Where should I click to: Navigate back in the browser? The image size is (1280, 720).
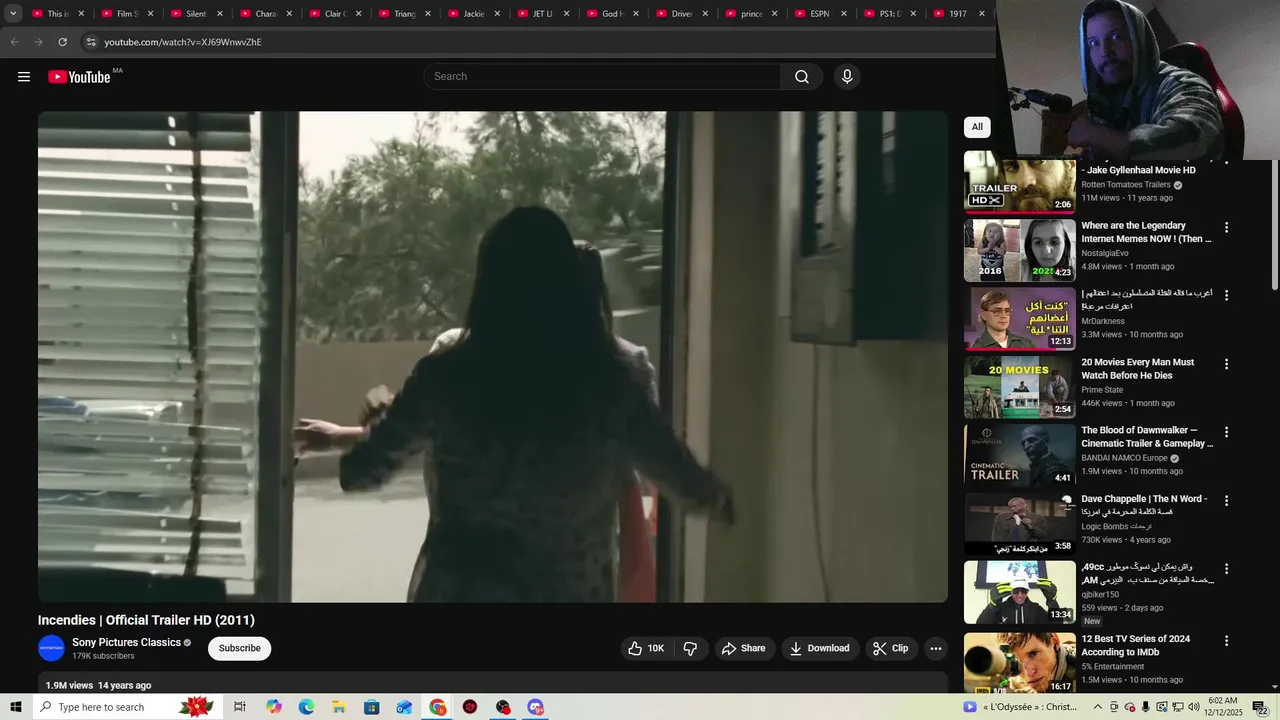point(14,42)
